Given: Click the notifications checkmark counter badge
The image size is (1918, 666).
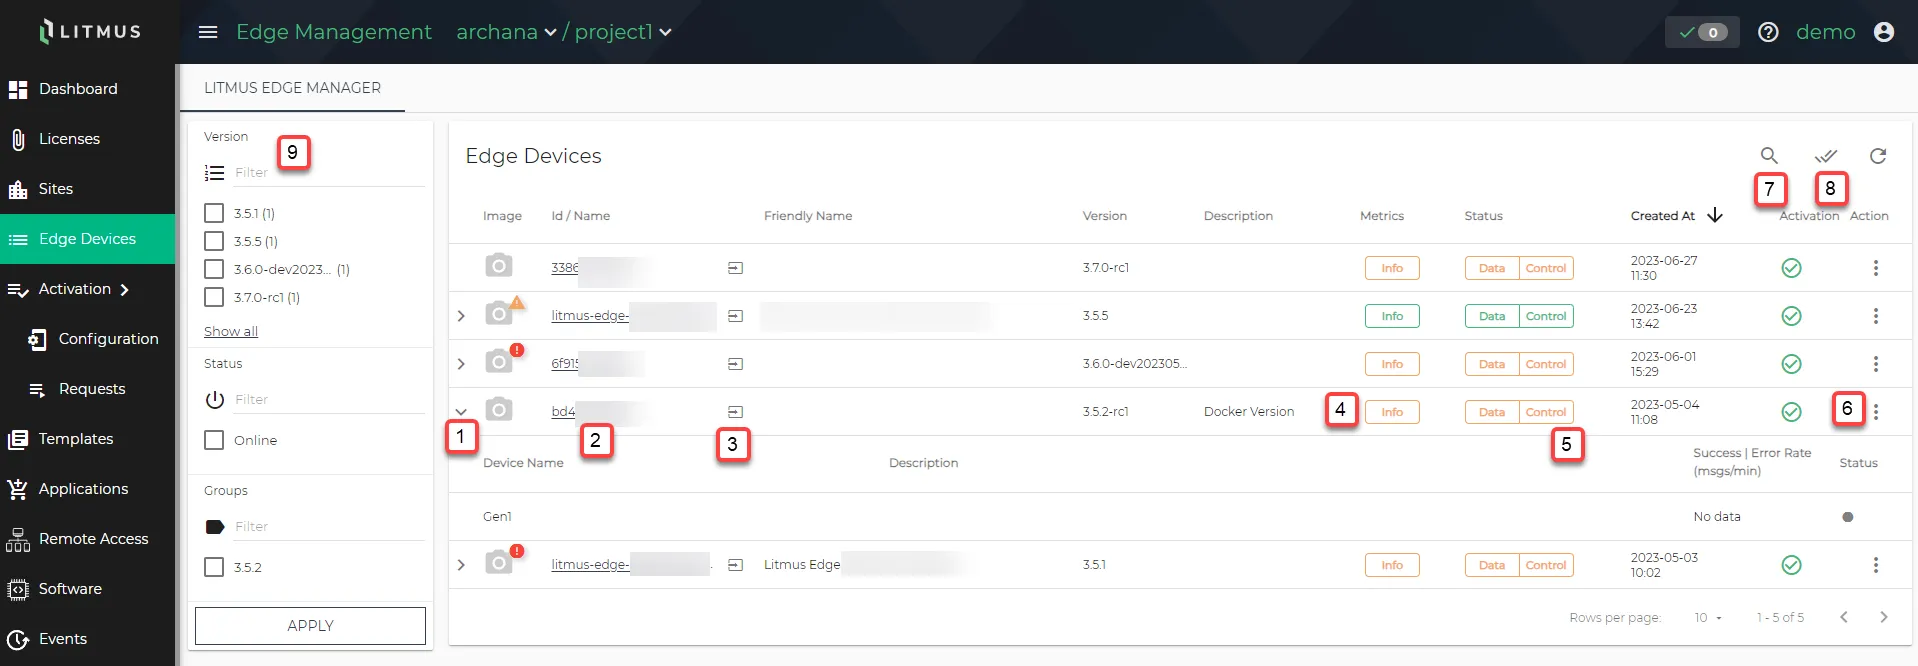Looking at the screenshot, I should click(1702, 32).
